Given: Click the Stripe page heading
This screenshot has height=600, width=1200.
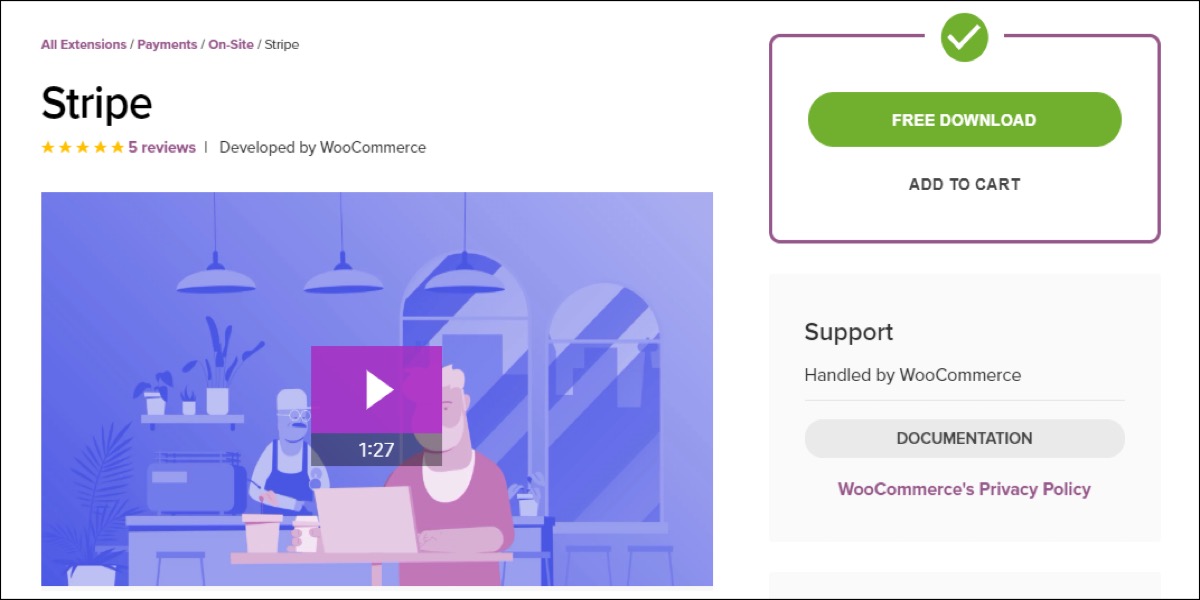Looking at the screenshot, I should [96, 104].
